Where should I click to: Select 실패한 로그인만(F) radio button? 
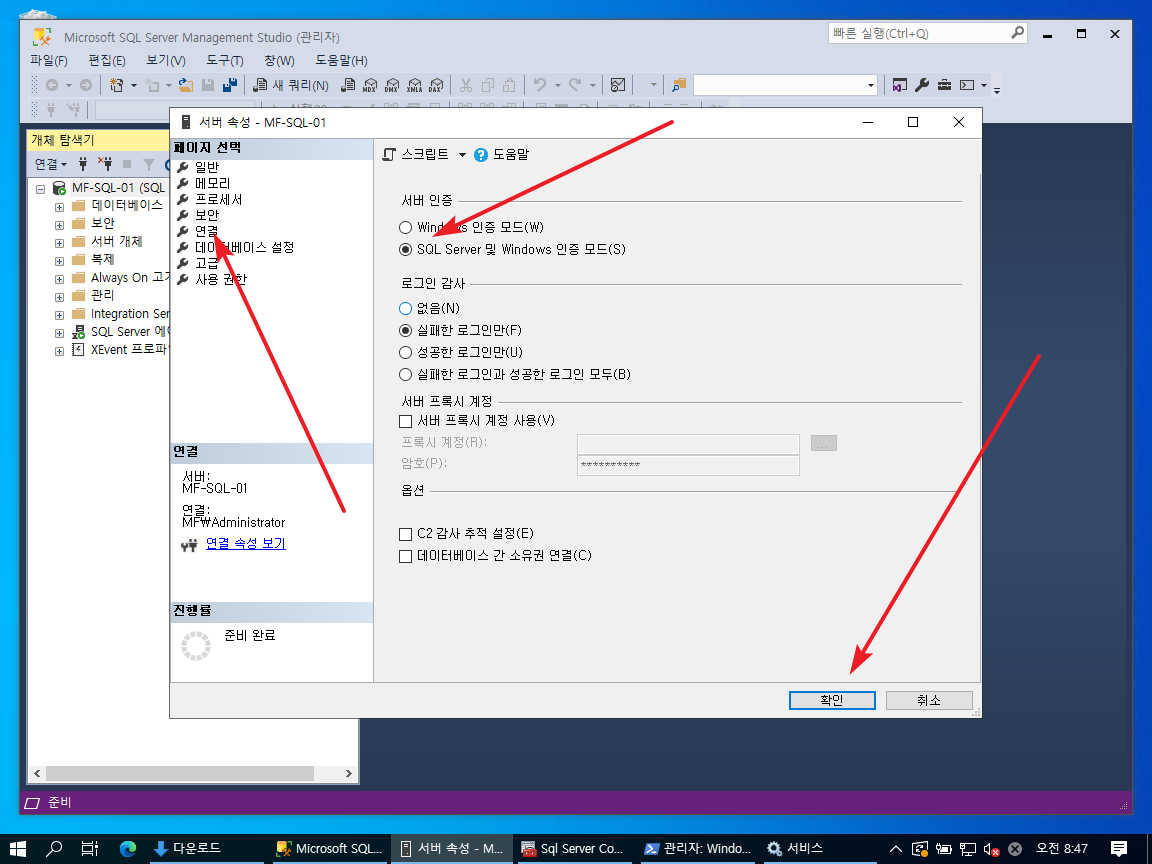pyautogui.click(x=406, y=330)
